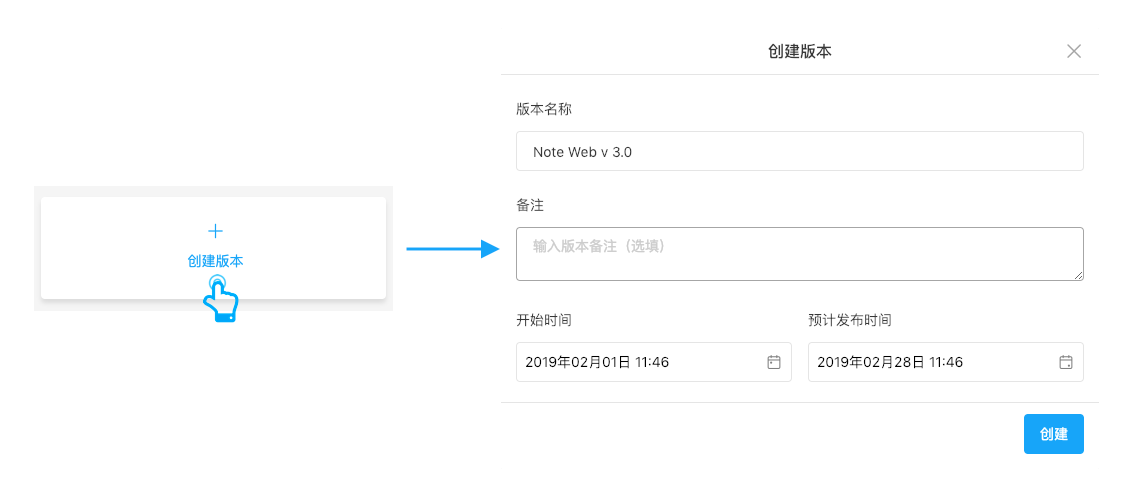Grab the 备注 textarea resize handle
This screenshot has width=1128, height=500.
tap(1079, 276)
